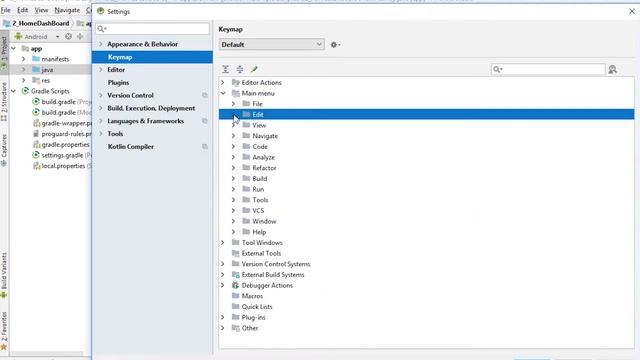Open the Navigate menu in main window
The image size is (640, 360).
tap(67, 10)
